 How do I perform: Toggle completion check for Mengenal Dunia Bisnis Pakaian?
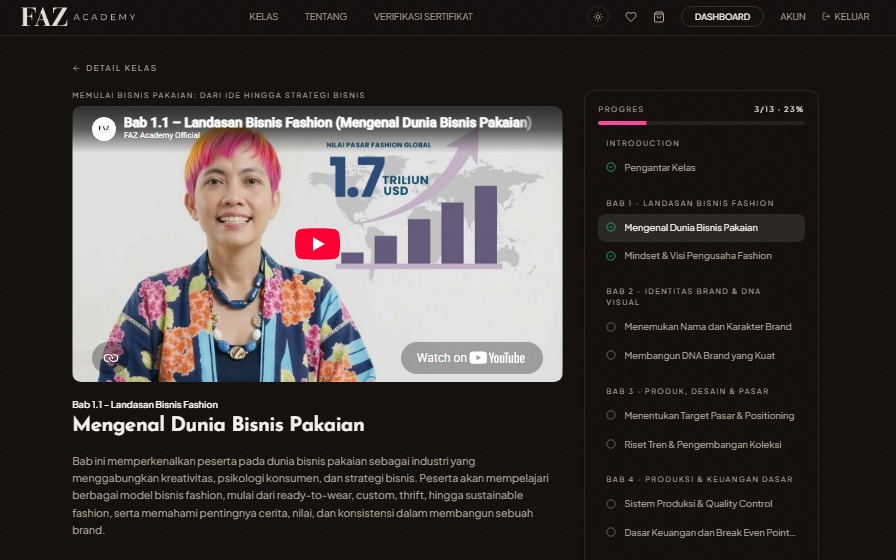(611, 227)
